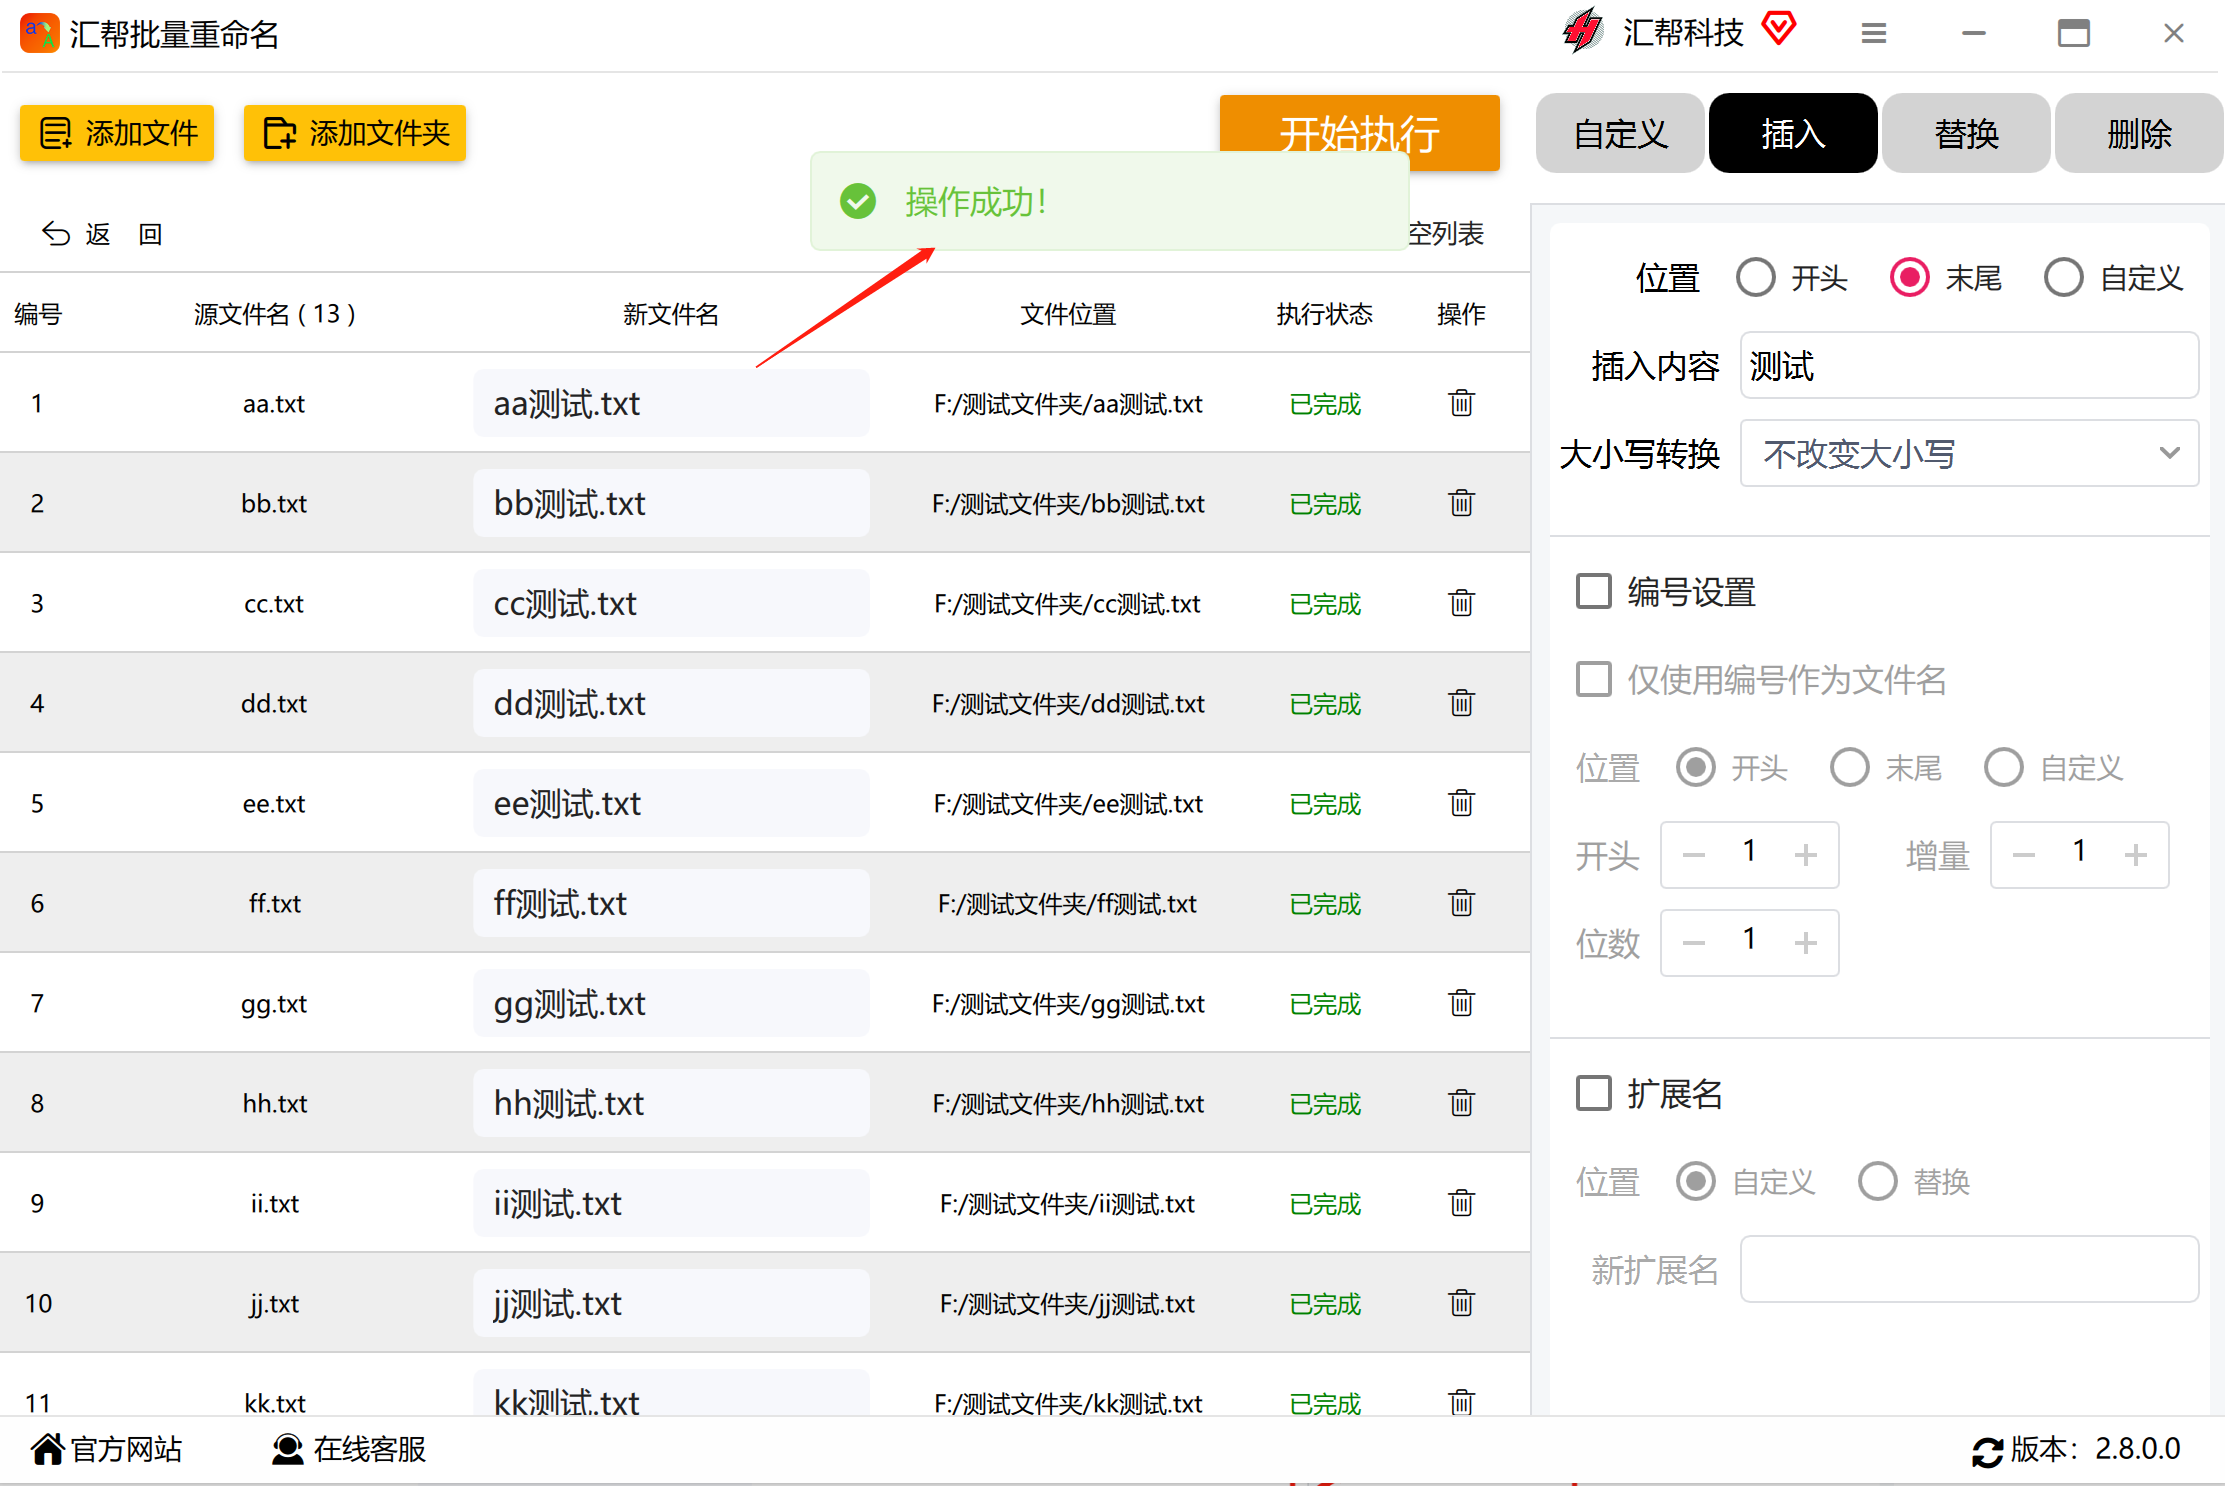This screenshot has width=2225, height=1486.
Task: Decrease the 开头 start number
Action: 1693,855
